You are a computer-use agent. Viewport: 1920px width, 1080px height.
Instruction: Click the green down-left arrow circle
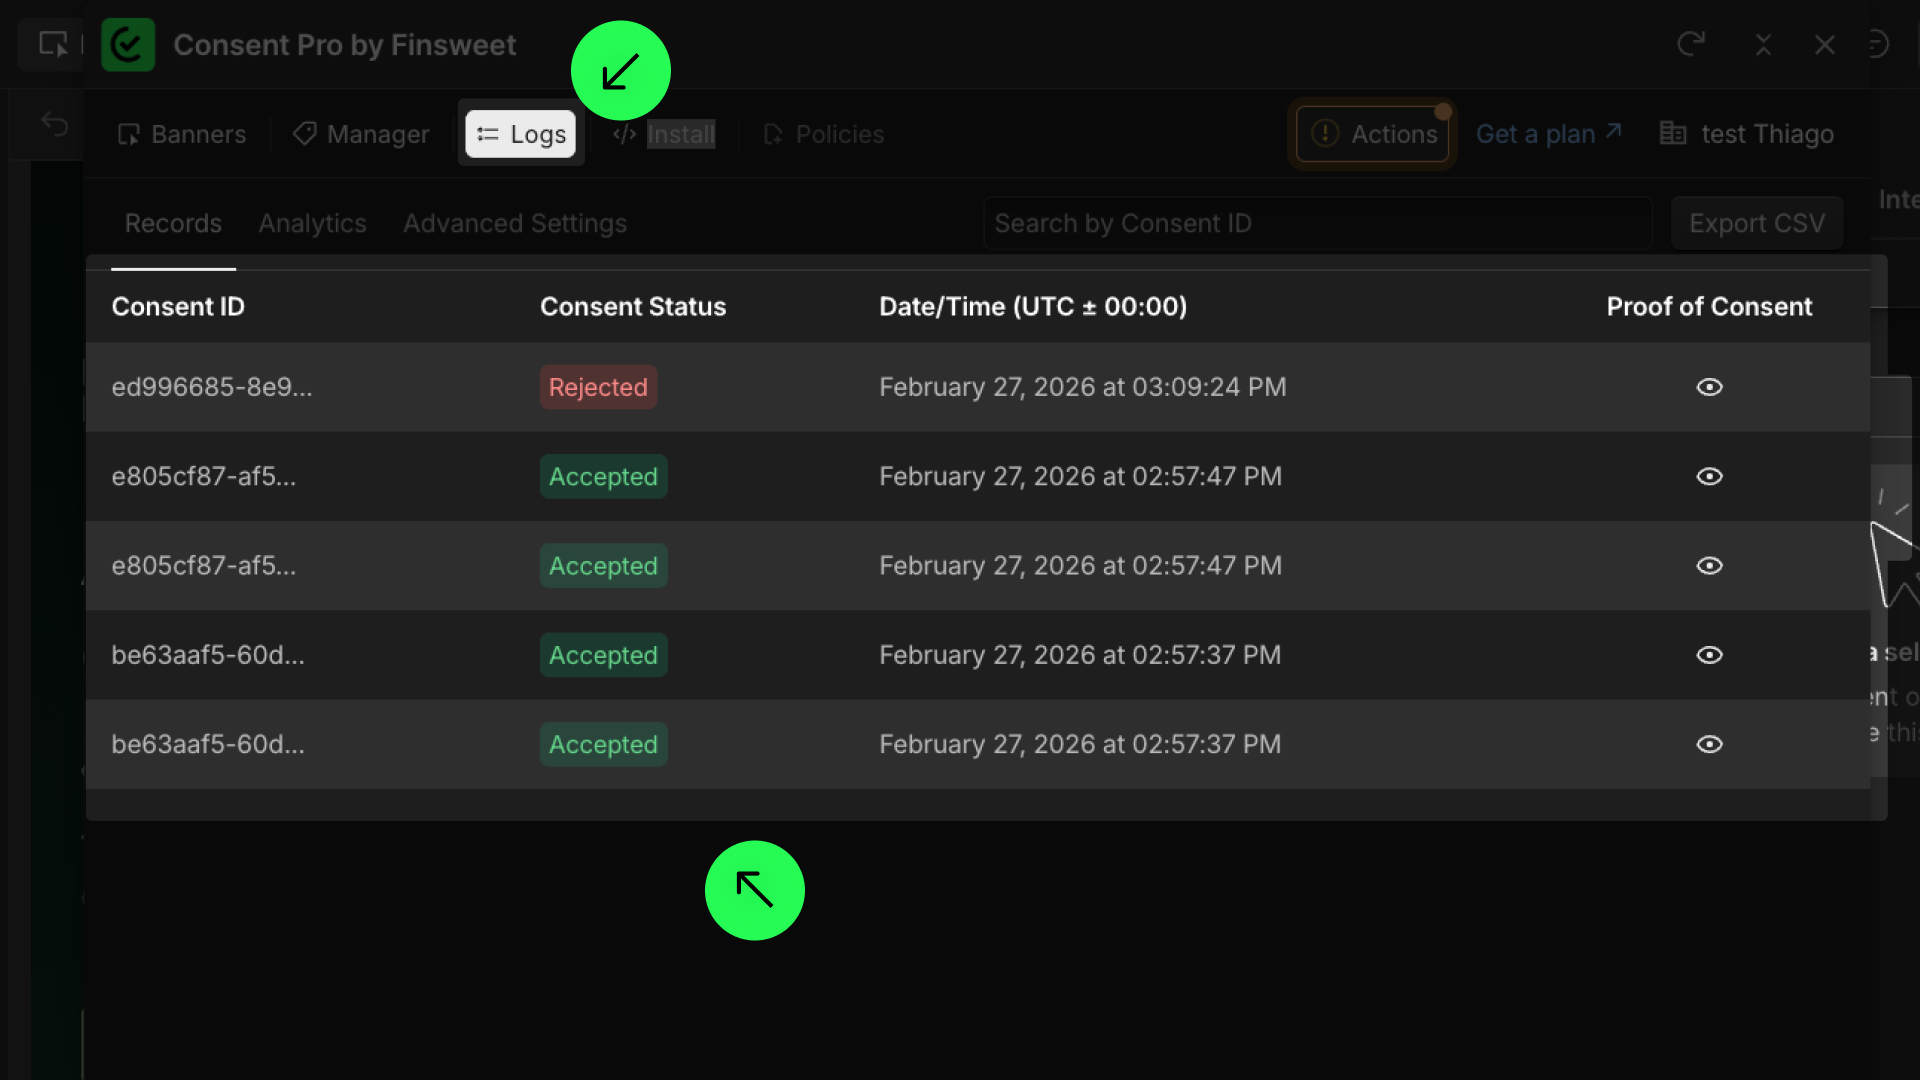click(620, 71)
